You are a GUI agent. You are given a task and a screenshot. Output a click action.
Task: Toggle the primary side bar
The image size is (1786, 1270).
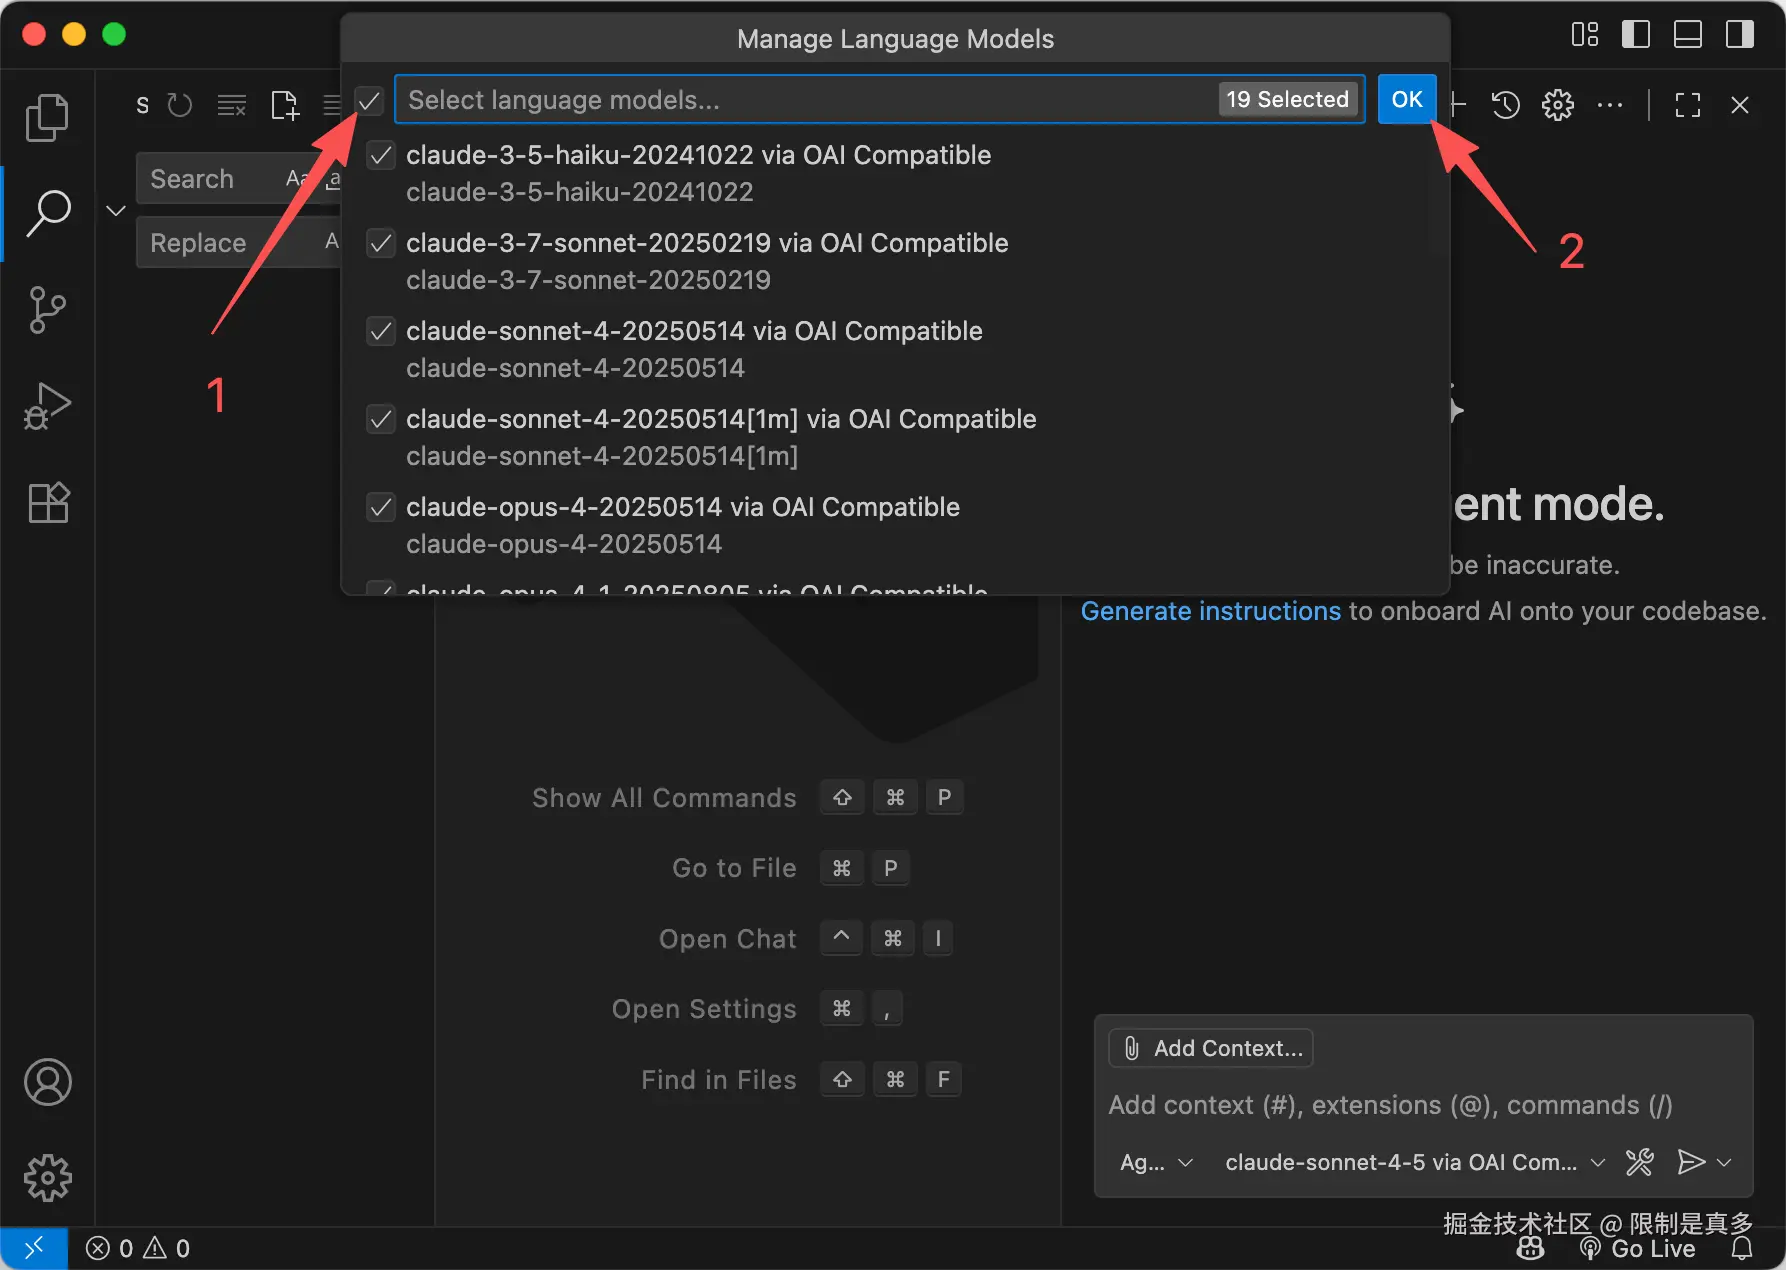tap(1636, 35)
